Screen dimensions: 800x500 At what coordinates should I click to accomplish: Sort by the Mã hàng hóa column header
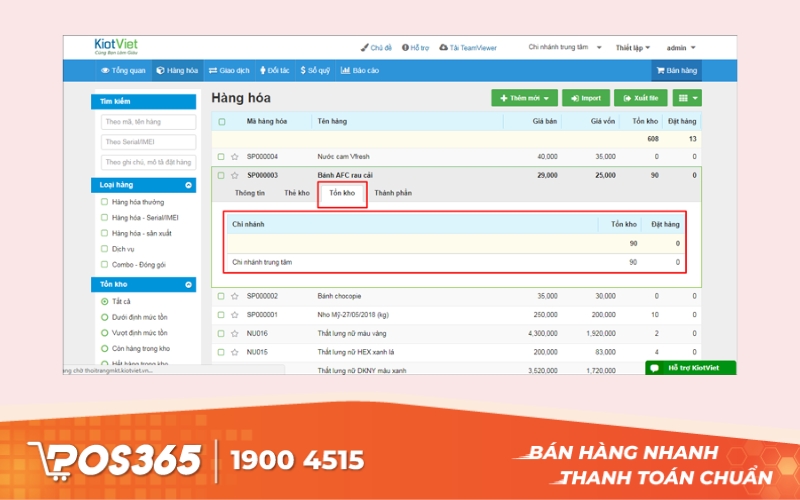(267, 121)
